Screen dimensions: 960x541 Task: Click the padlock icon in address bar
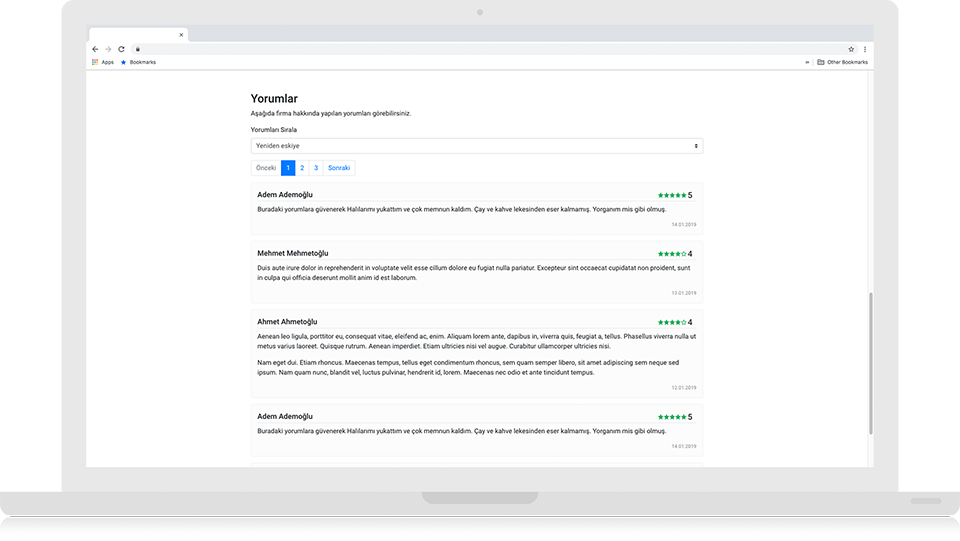click(x=138, y=49)
